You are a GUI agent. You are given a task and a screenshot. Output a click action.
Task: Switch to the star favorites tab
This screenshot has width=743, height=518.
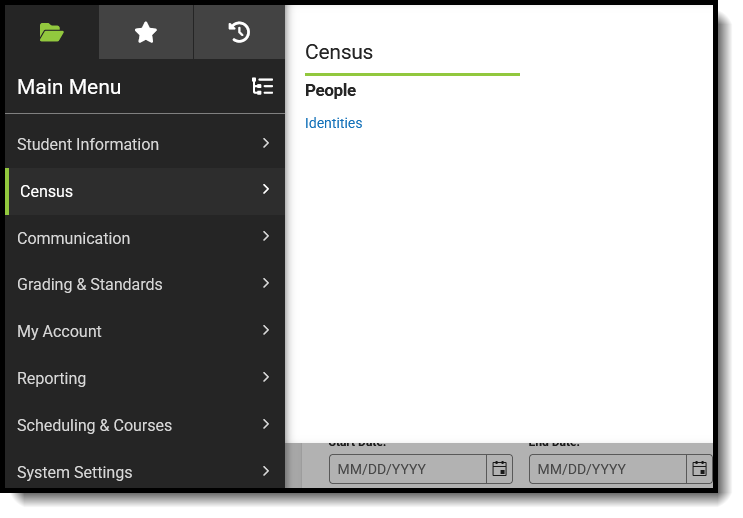[x=145, y=32]
